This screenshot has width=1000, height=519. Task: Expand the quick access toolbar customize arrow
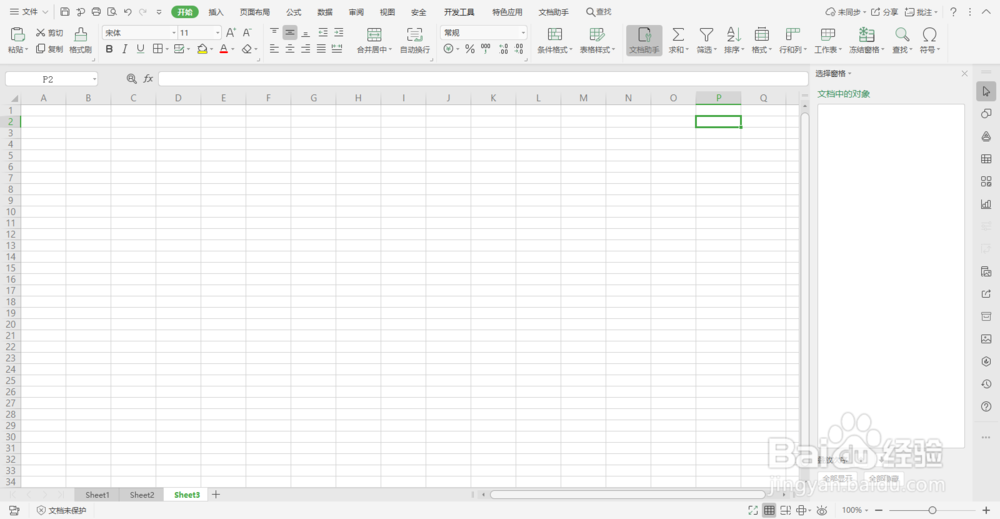pos(159,11)
